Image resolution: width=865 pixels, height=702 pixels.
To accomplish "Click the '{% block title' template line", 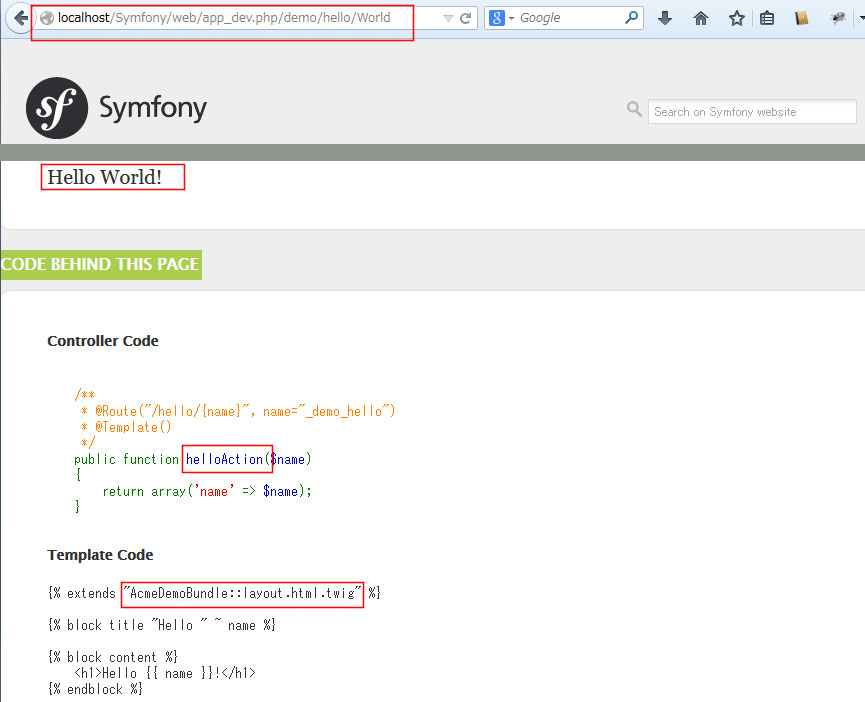I will 162,625.
